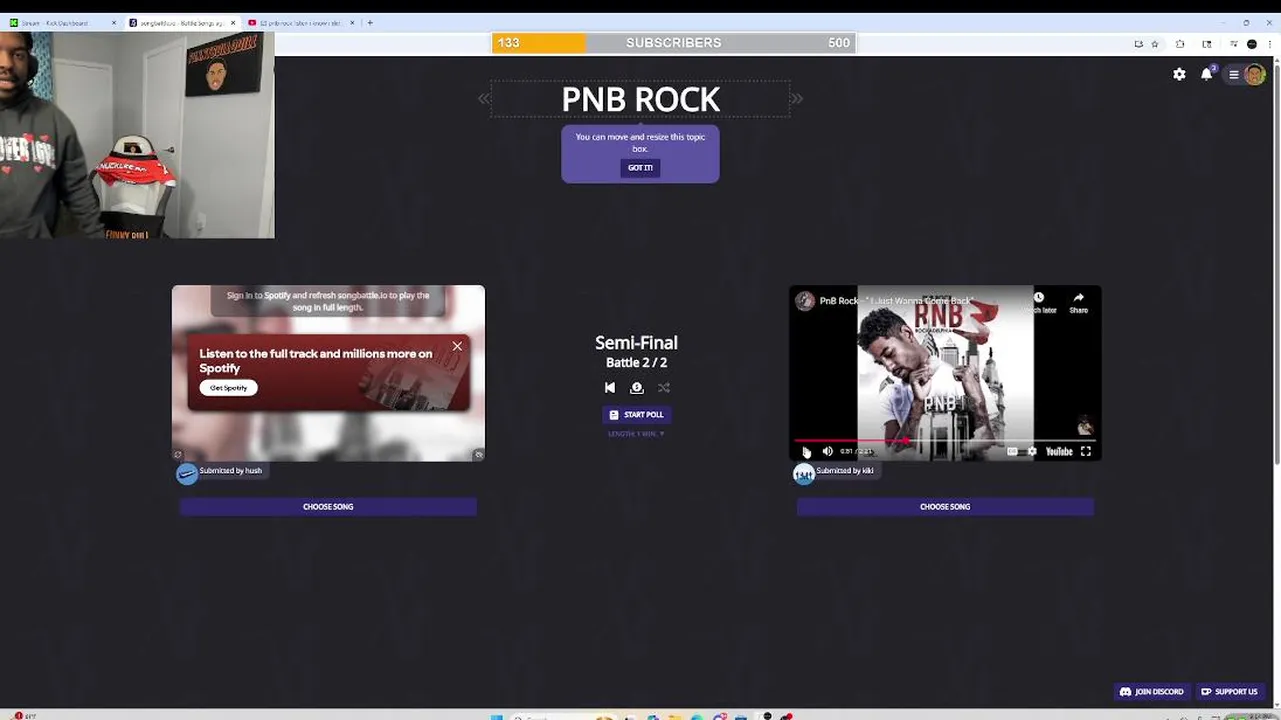Seek on the YouTube progress bar
This screenshot has height=720, width=1281.
pyautogui.click(x=945, y=440)
